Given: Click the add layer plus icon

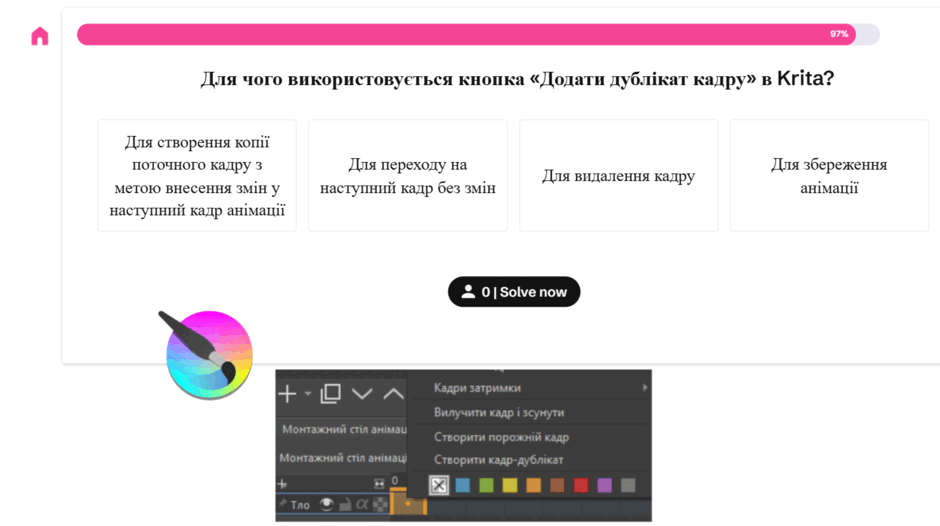Looking at the screenshot, I should point(287,394).
